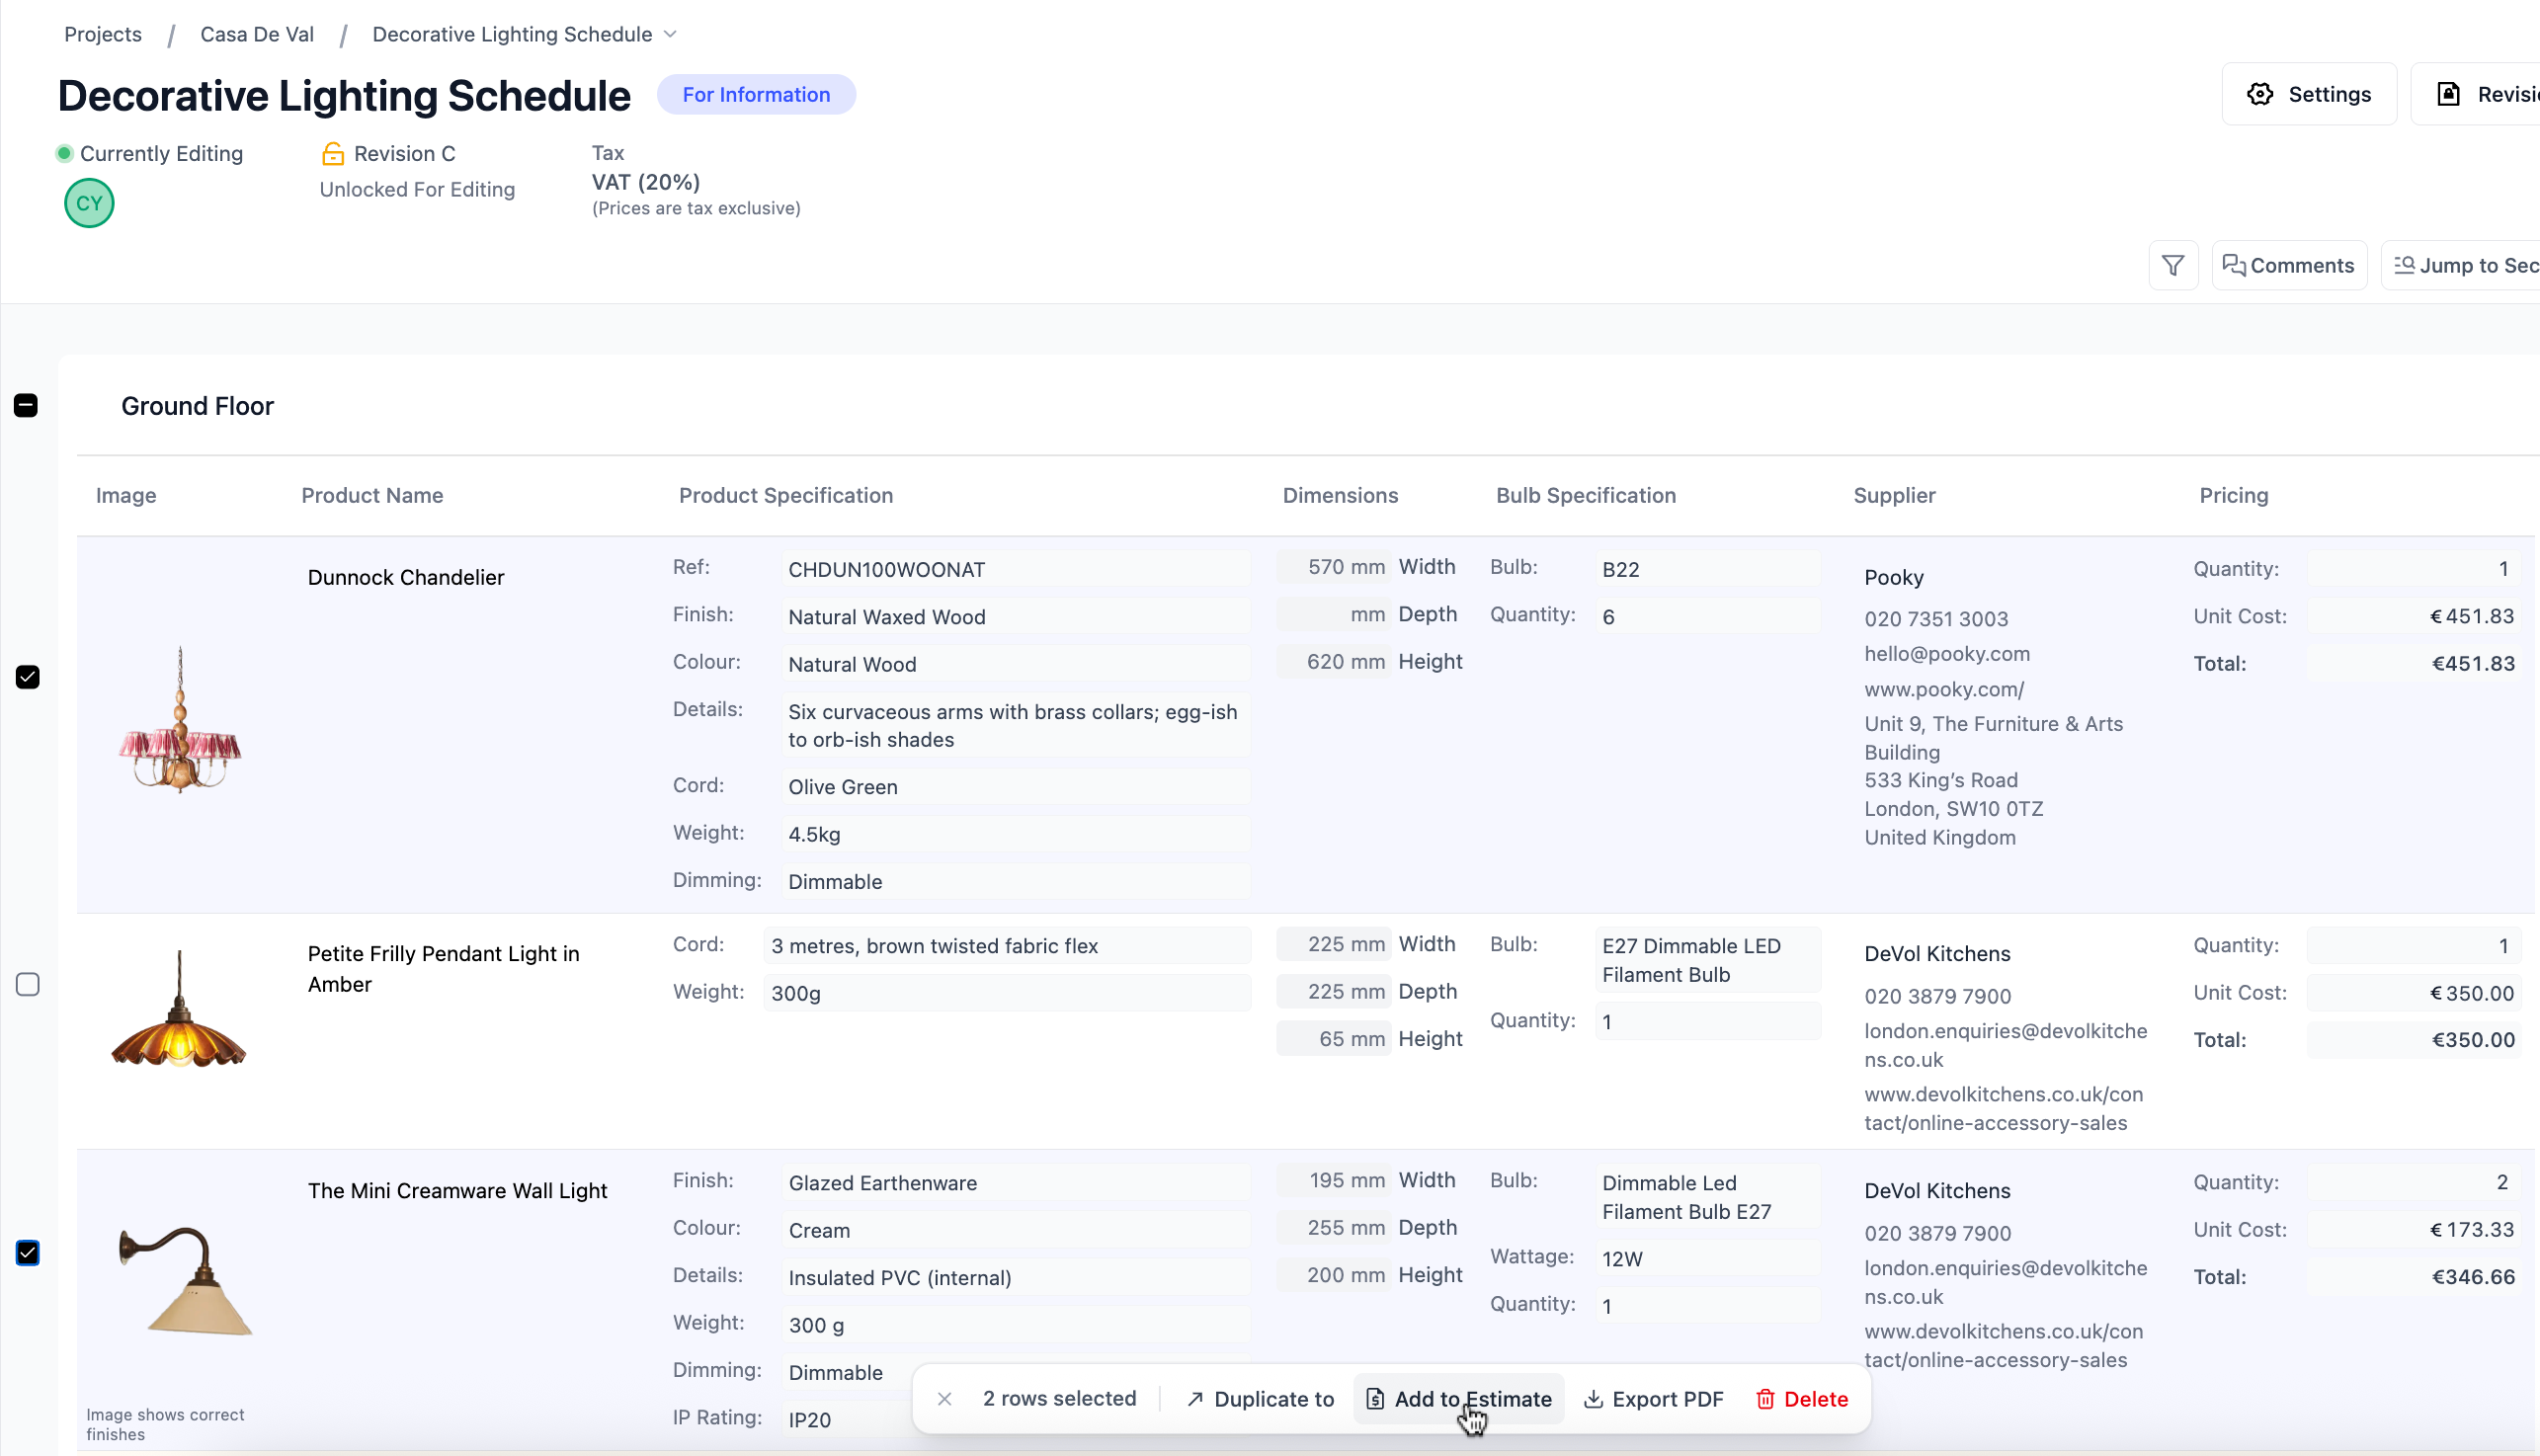
Task: Click Add to Estimate button
Action: pyautogui.click(x=1459, y=1399)
